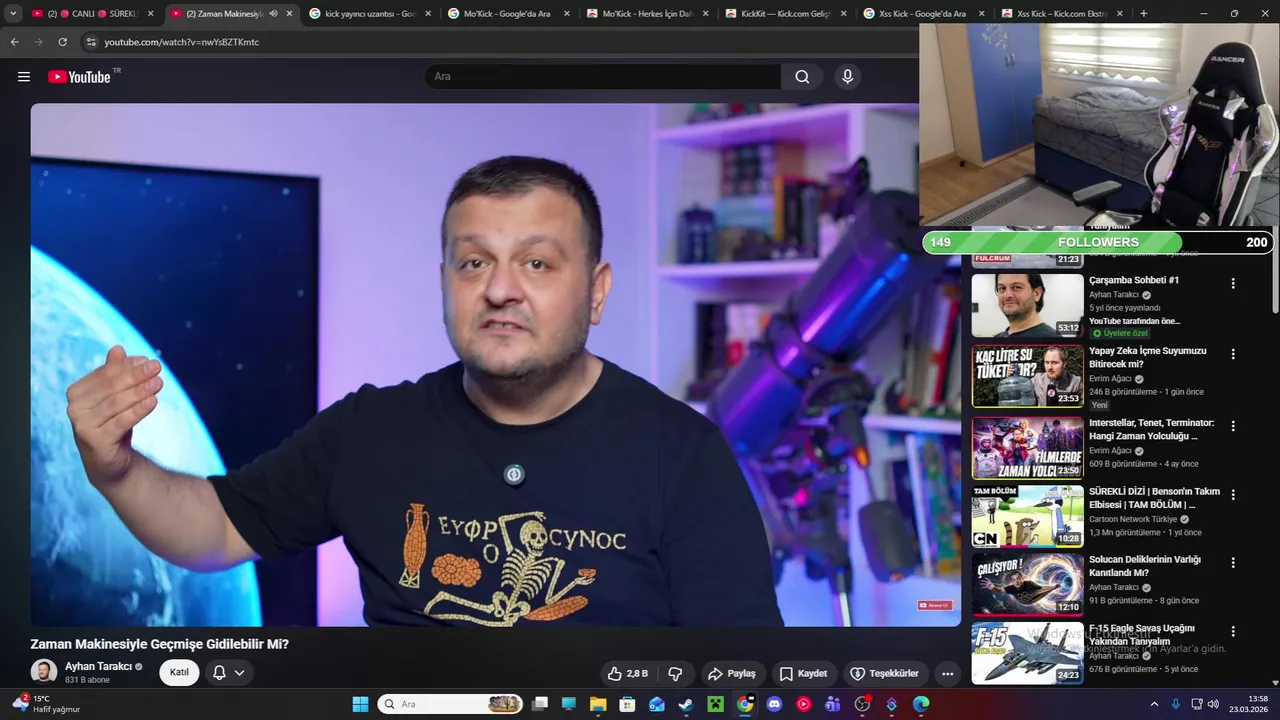Open the tab search dropdown arrow
Image resolution: width=1280 pixels, height=720 pixels.
pos(13,14)
